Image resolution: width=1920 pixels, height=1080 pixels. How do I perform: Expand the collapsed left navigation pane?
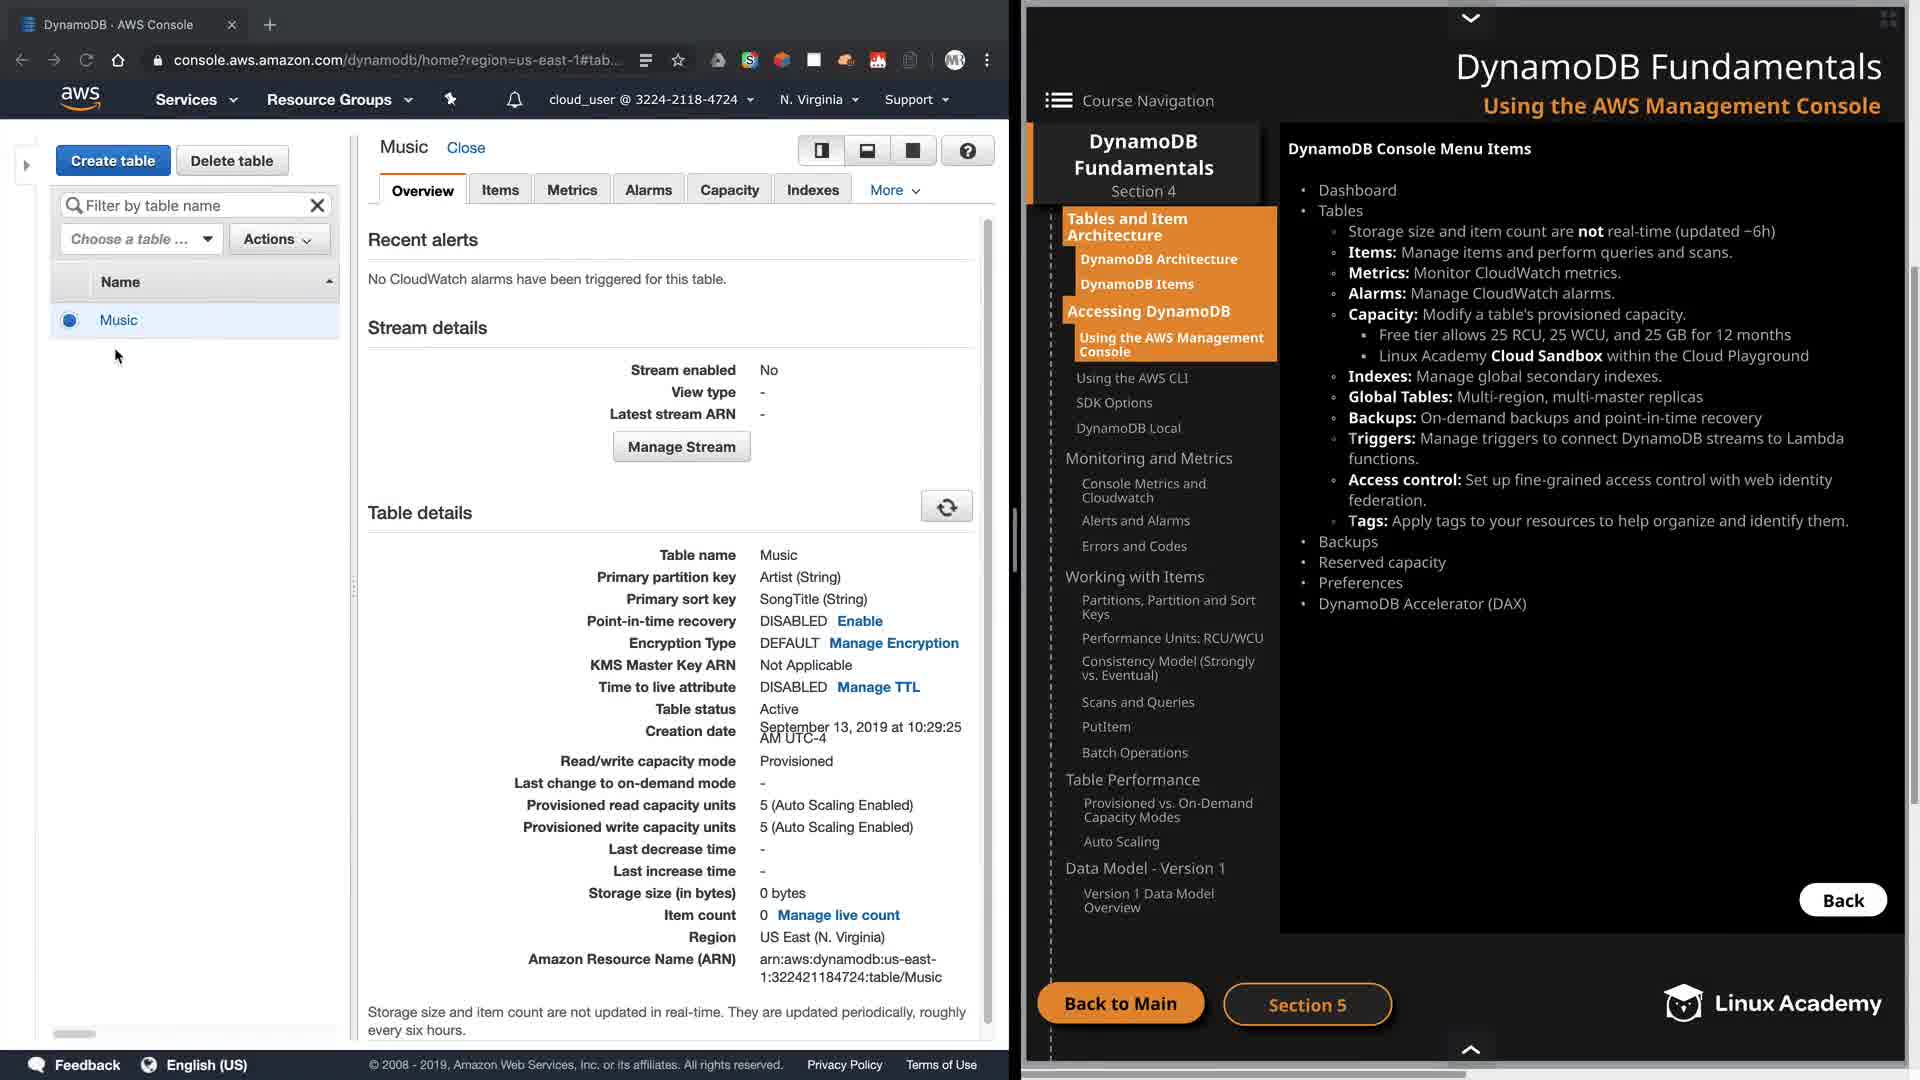27,165
